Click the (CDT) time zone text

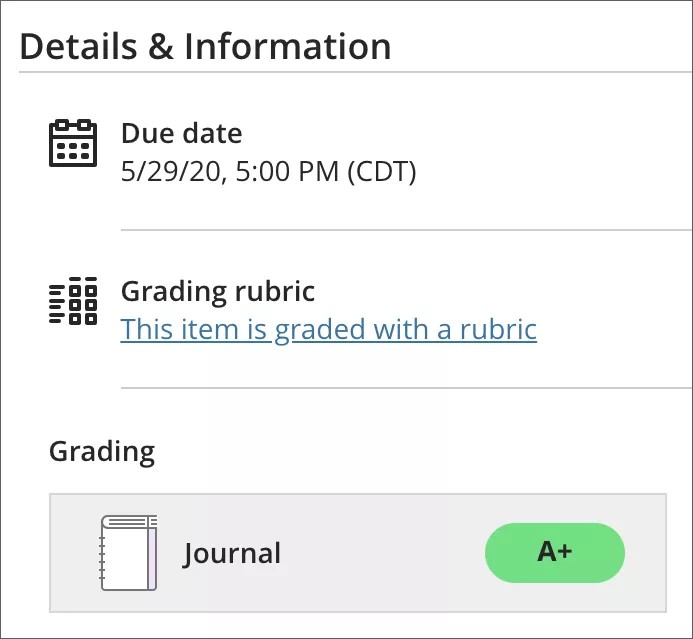pos(381,172)
